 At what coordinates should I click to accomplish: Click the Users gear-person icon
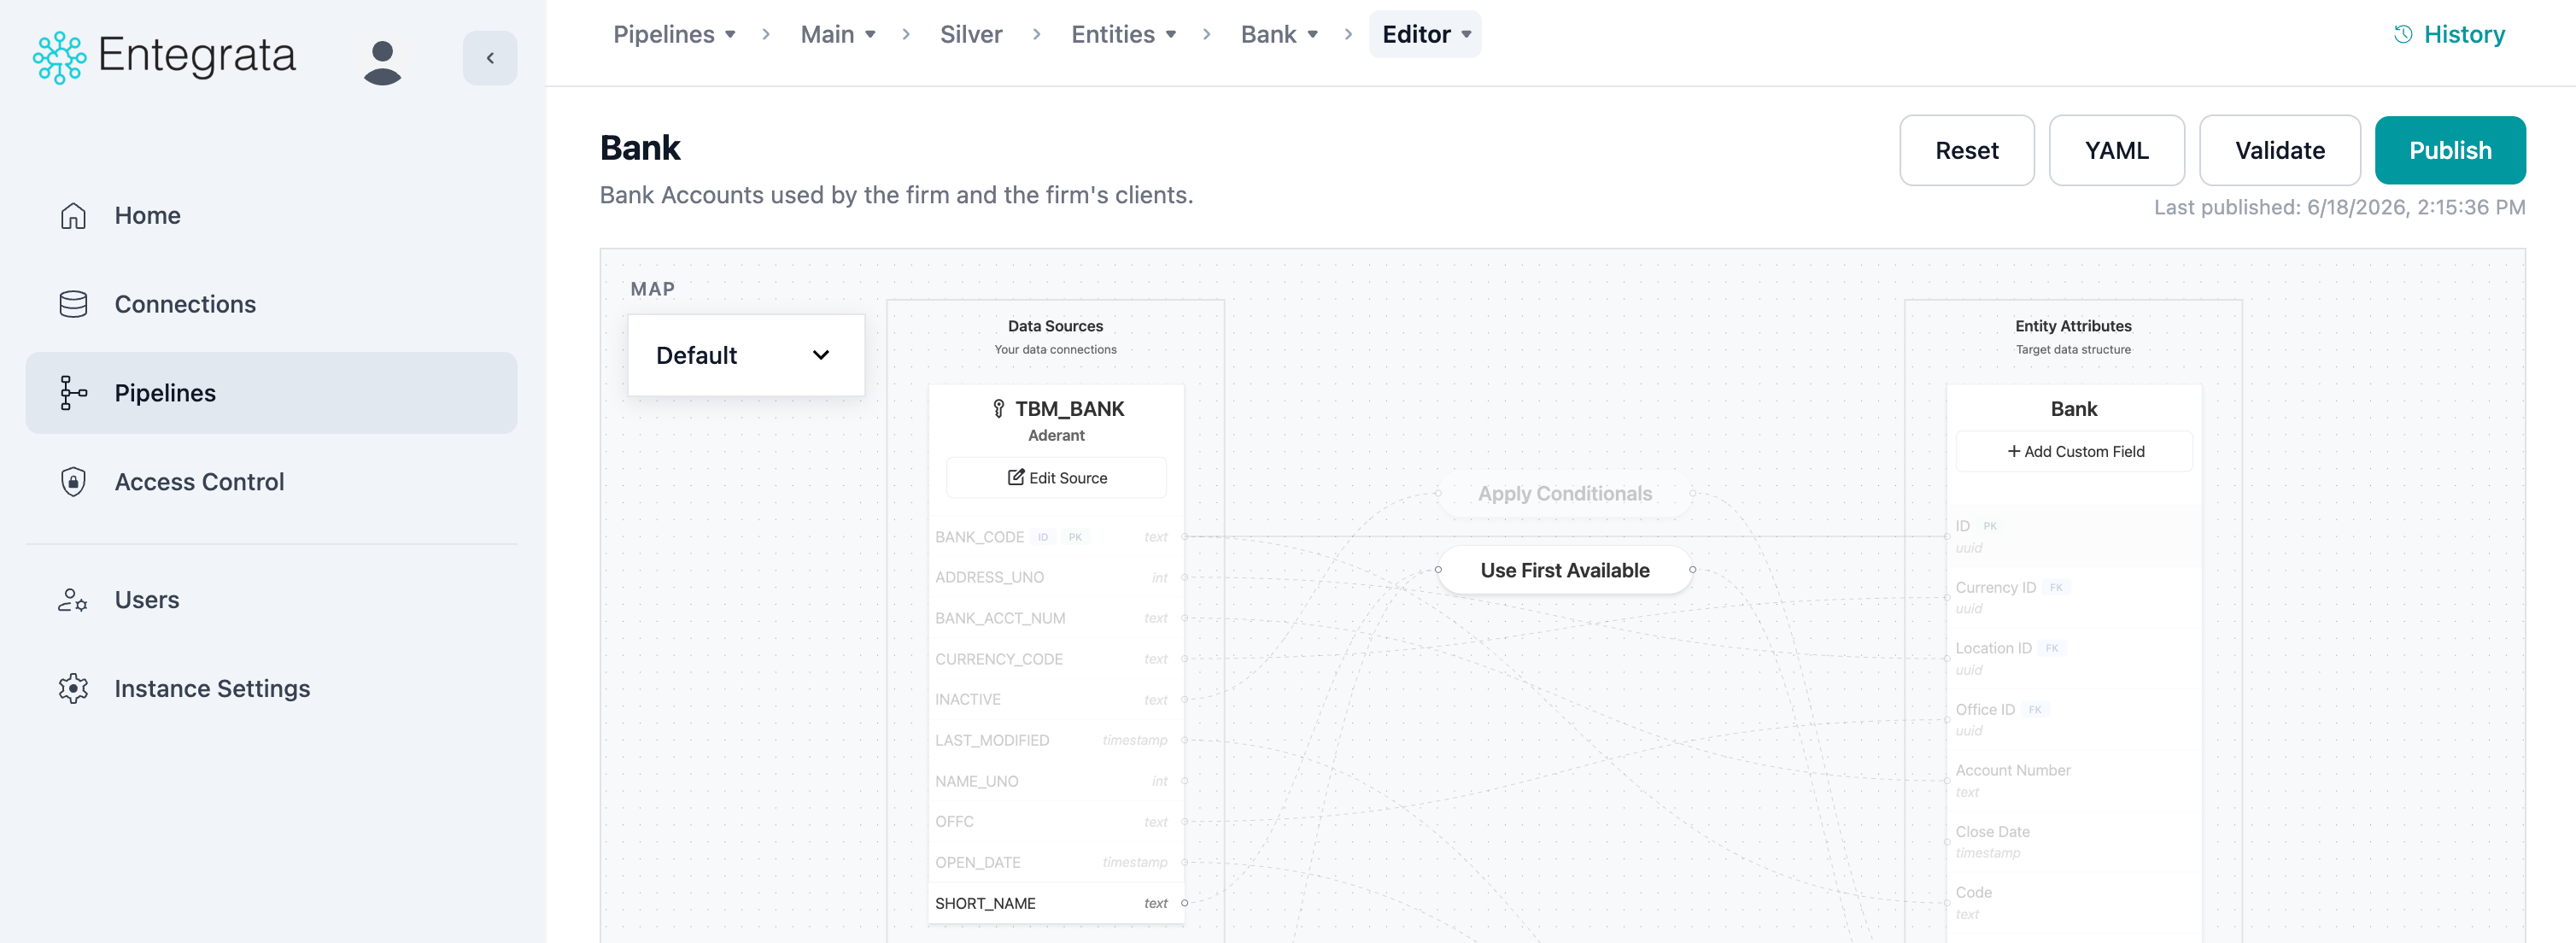coord(73,600)
